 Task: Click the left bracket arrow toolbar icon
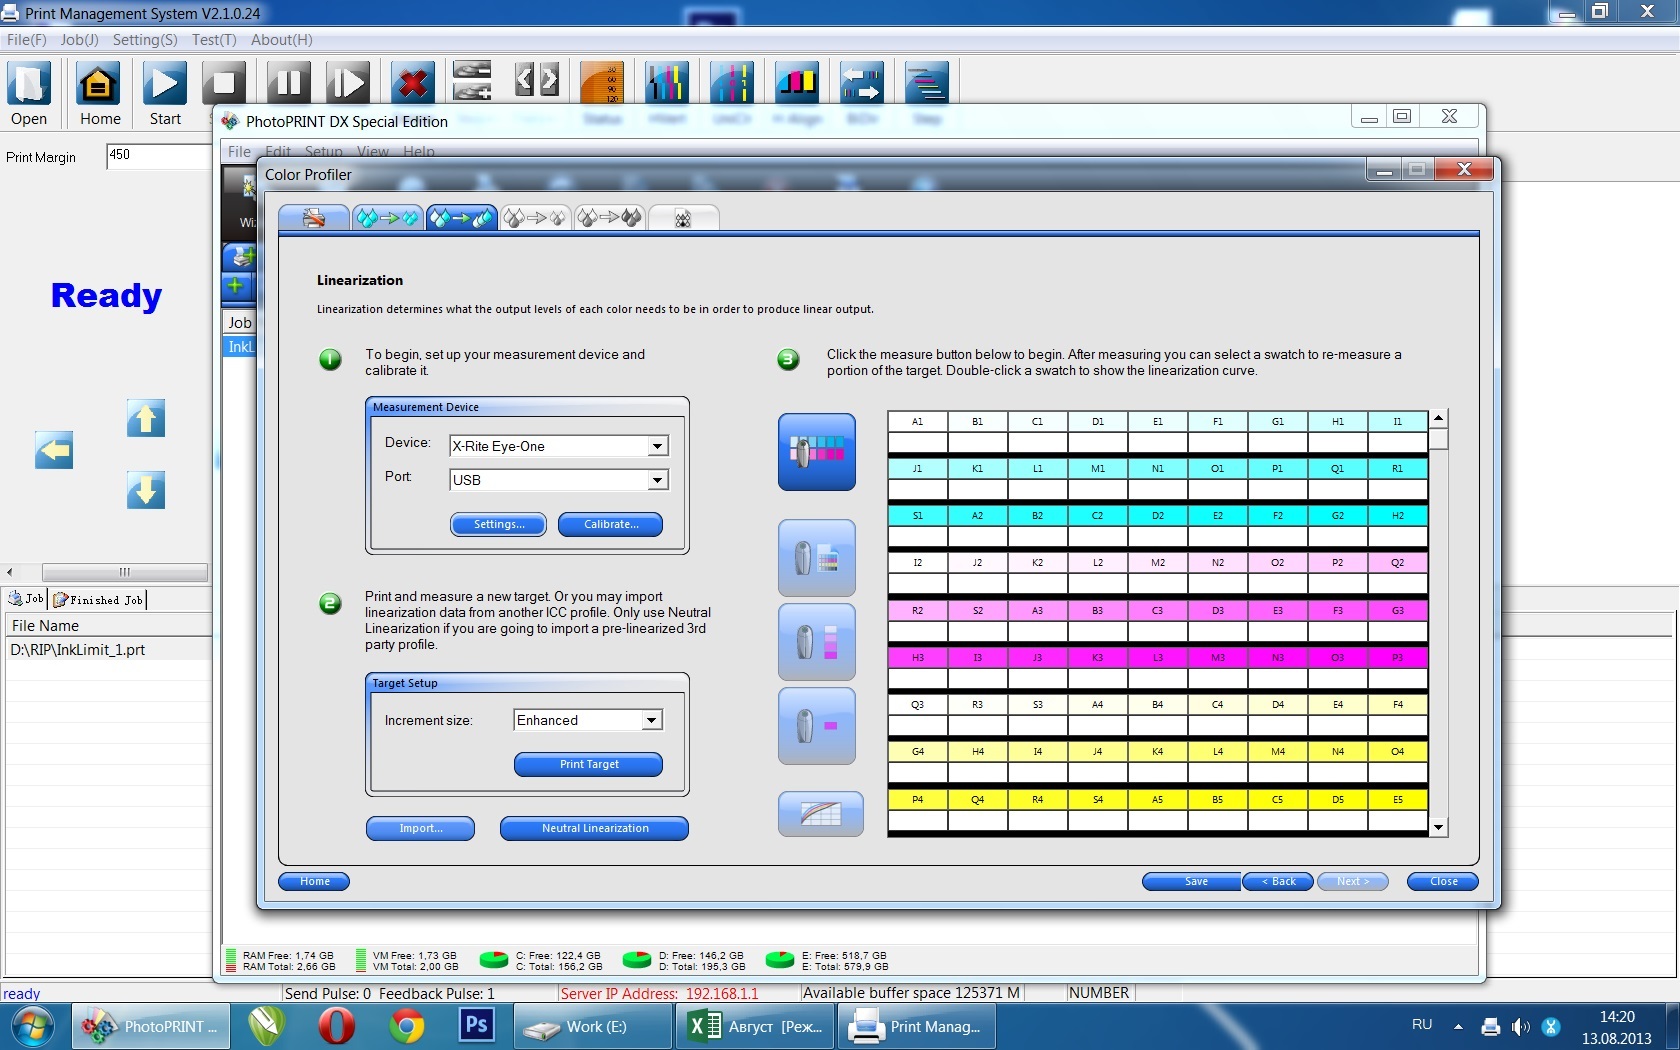pos(524,80)
